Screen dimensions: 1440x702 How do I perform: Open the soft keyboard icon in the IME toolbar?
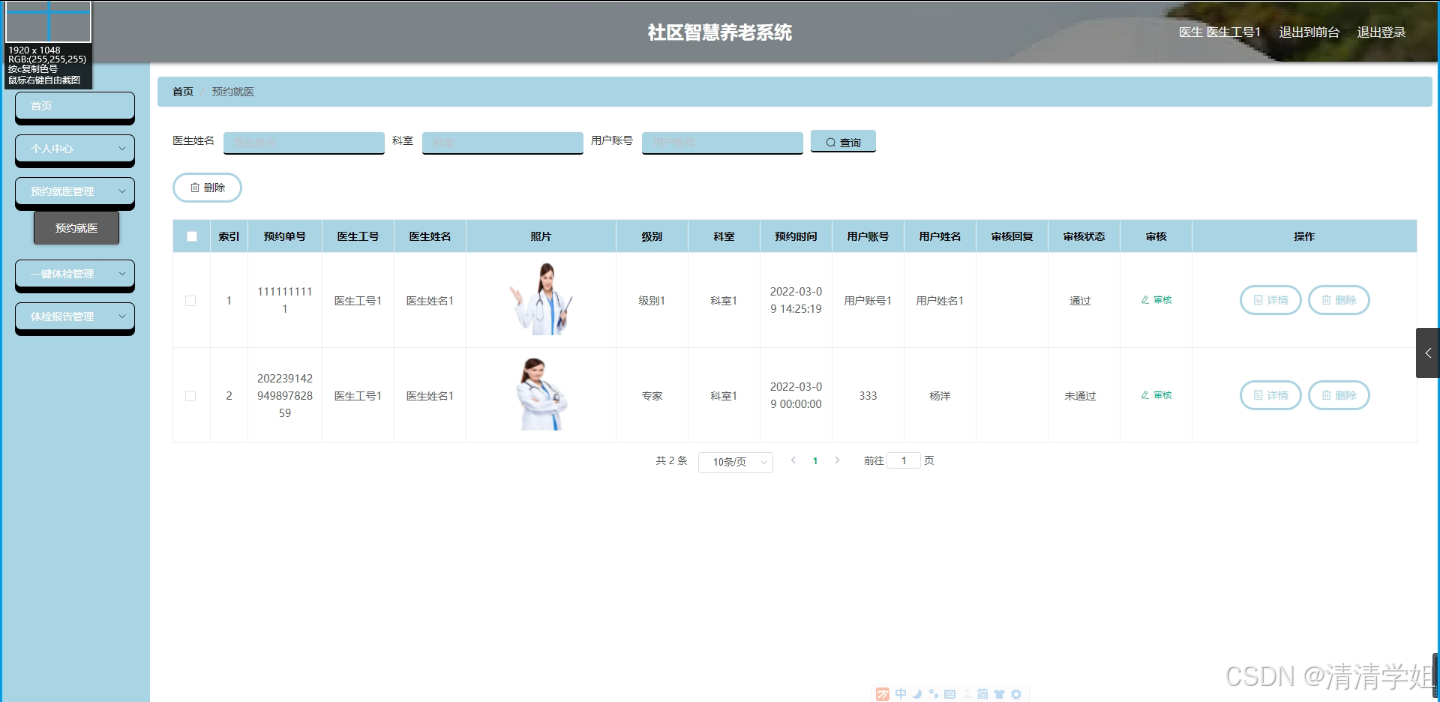(950, 694)
